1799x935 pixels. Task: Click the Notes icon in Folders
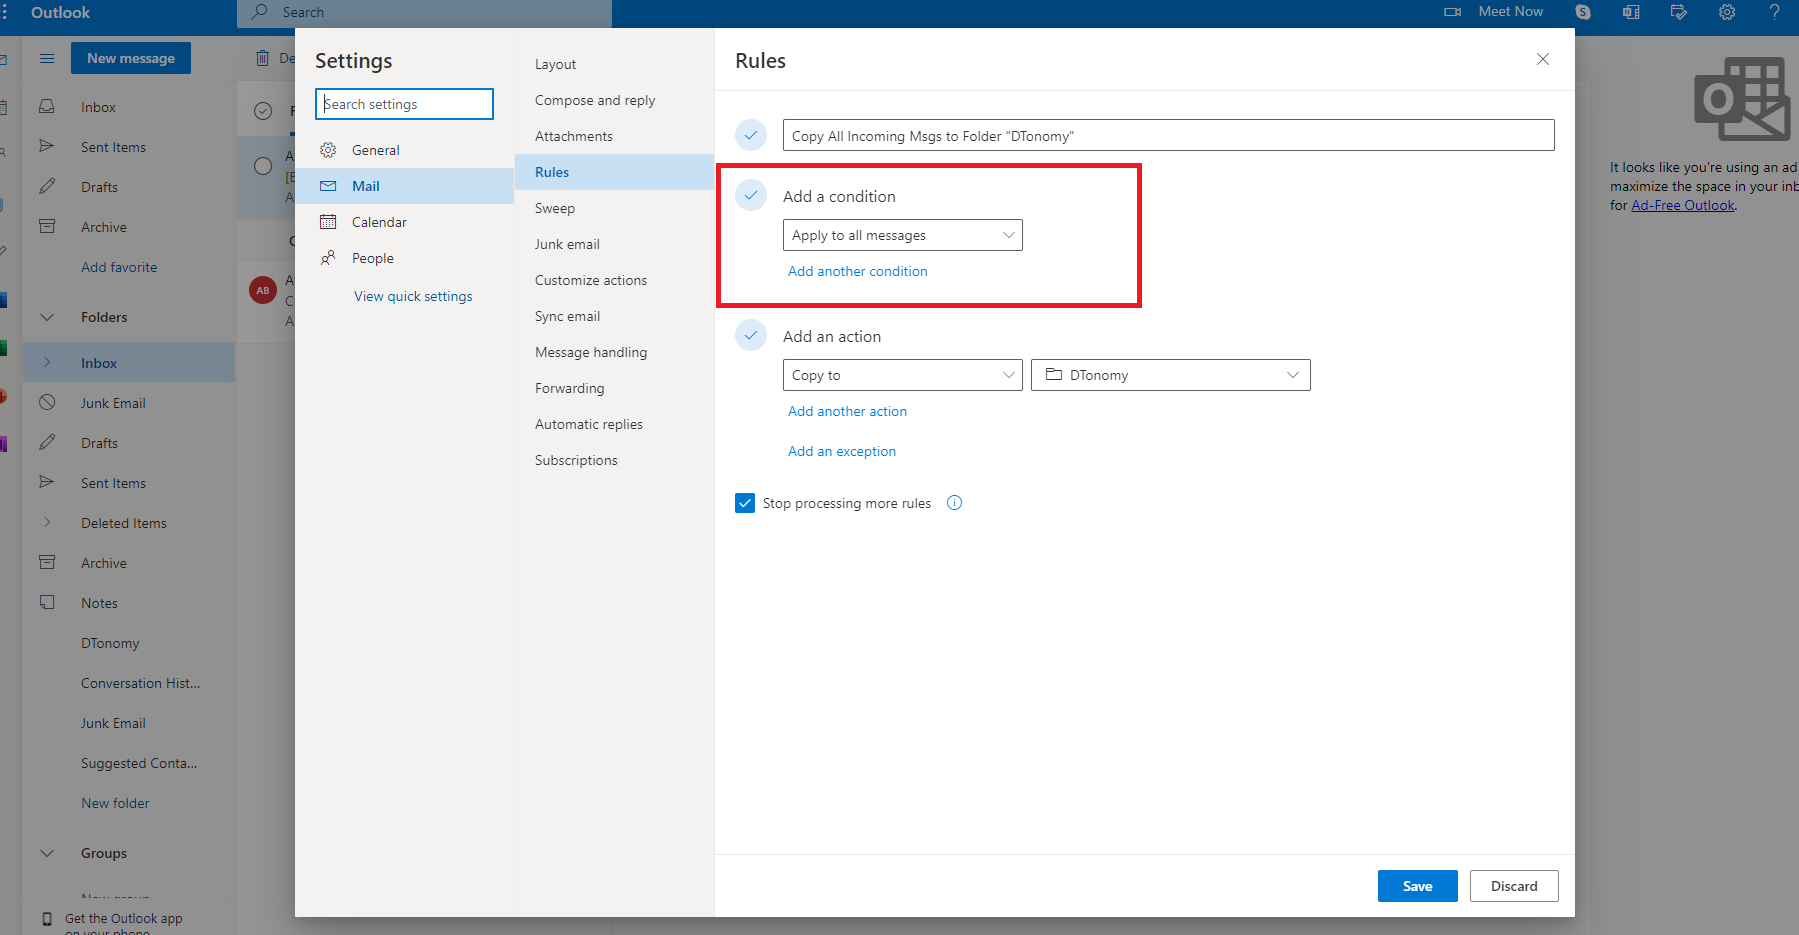[47, 602]
